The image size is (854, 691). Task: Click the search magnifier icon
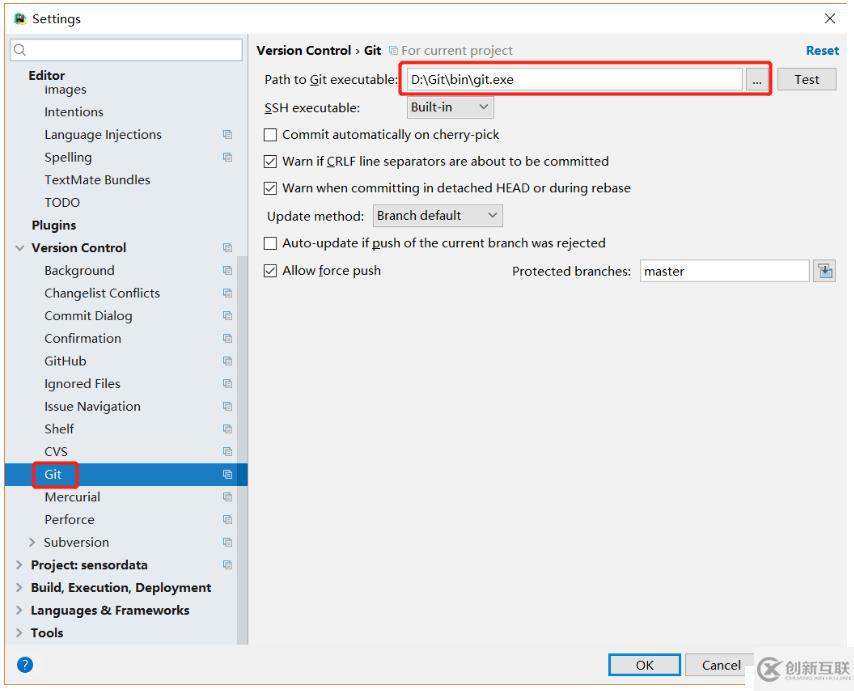[20, 50]
